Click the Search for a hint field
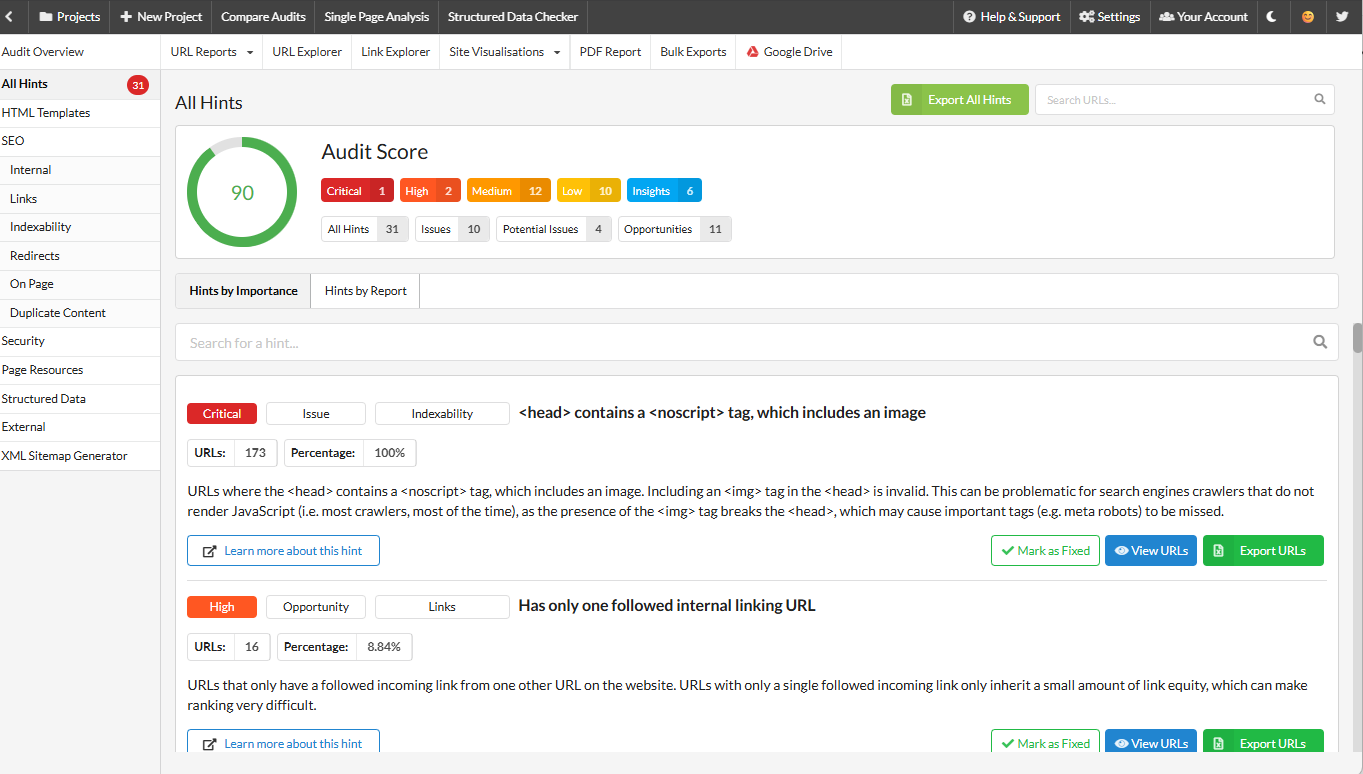Image resolution: width=1363 pixels, height=774 pixels. pos(740,342)
